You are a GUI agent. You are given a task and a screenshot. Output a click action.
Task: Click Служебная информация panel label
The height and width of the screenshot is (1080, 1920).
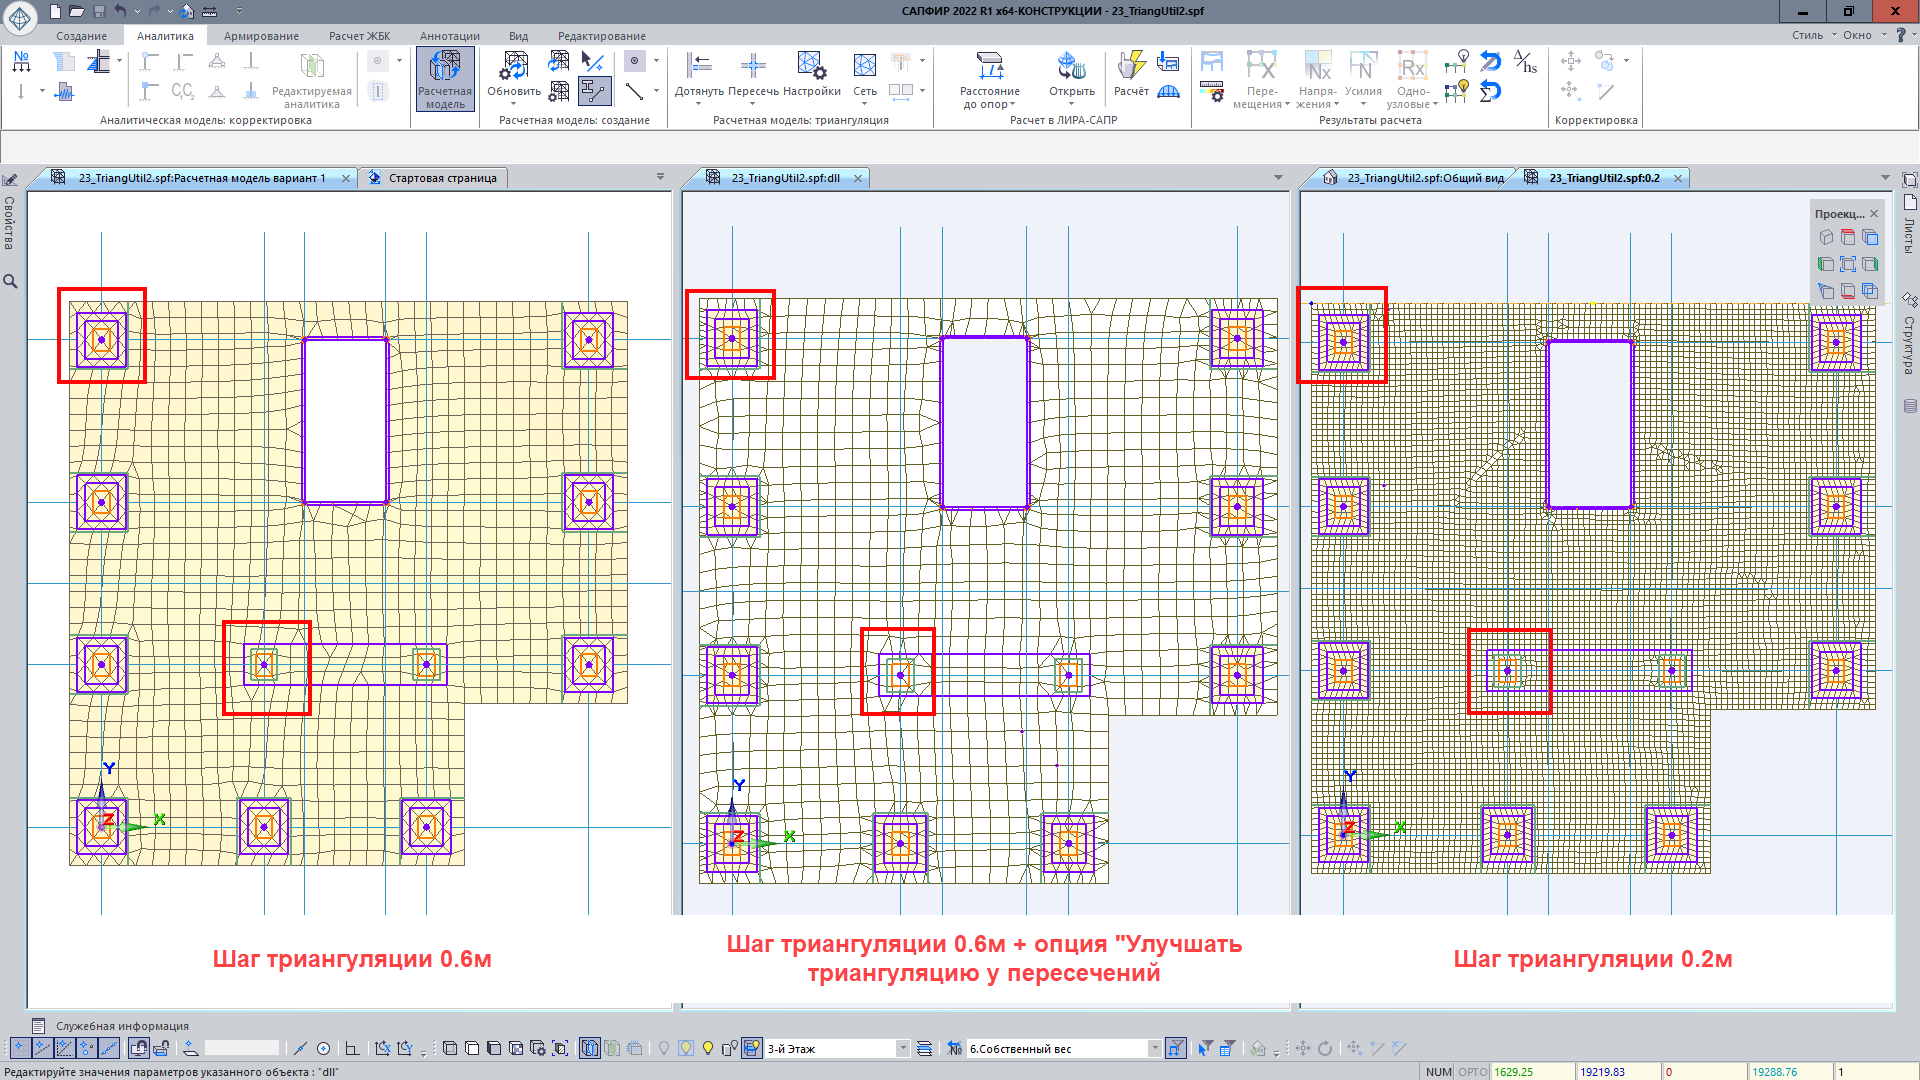122,1026
